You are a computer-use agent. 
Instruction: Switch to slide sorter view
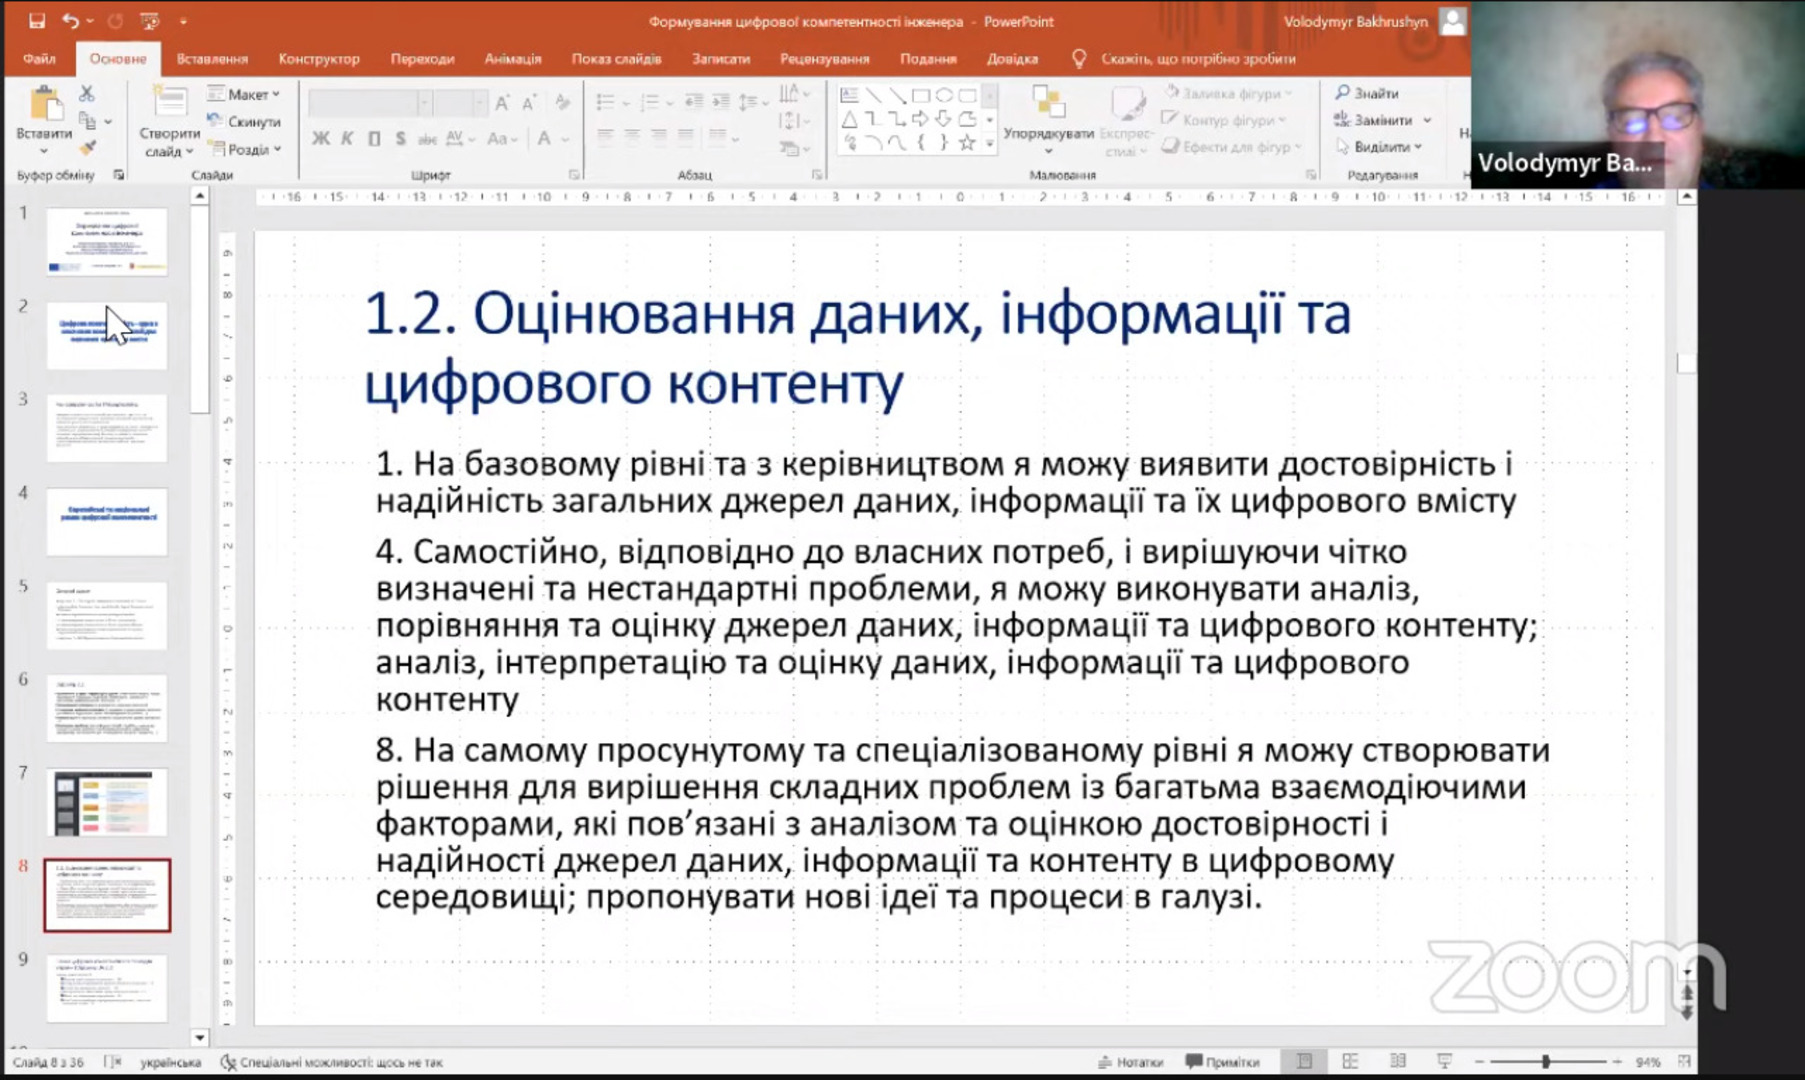click(1350, 1061)
